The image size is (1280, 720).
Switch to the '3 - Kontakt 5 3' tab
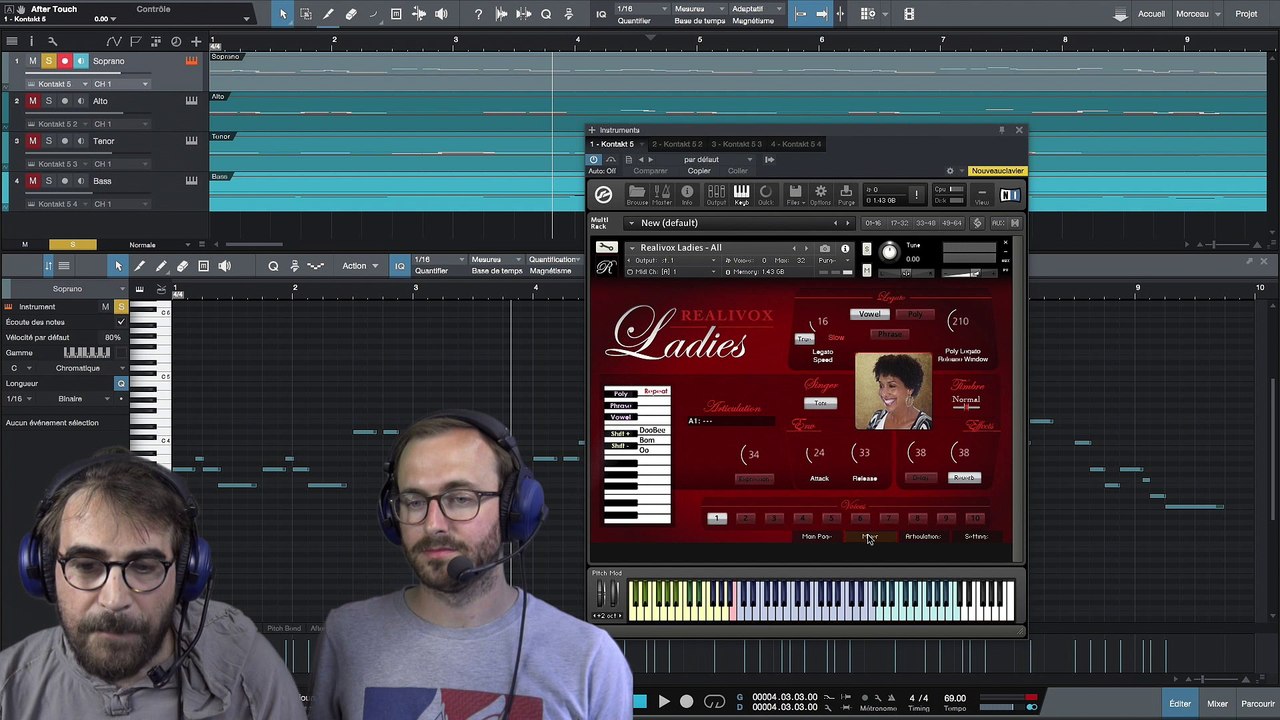(736, 144)
